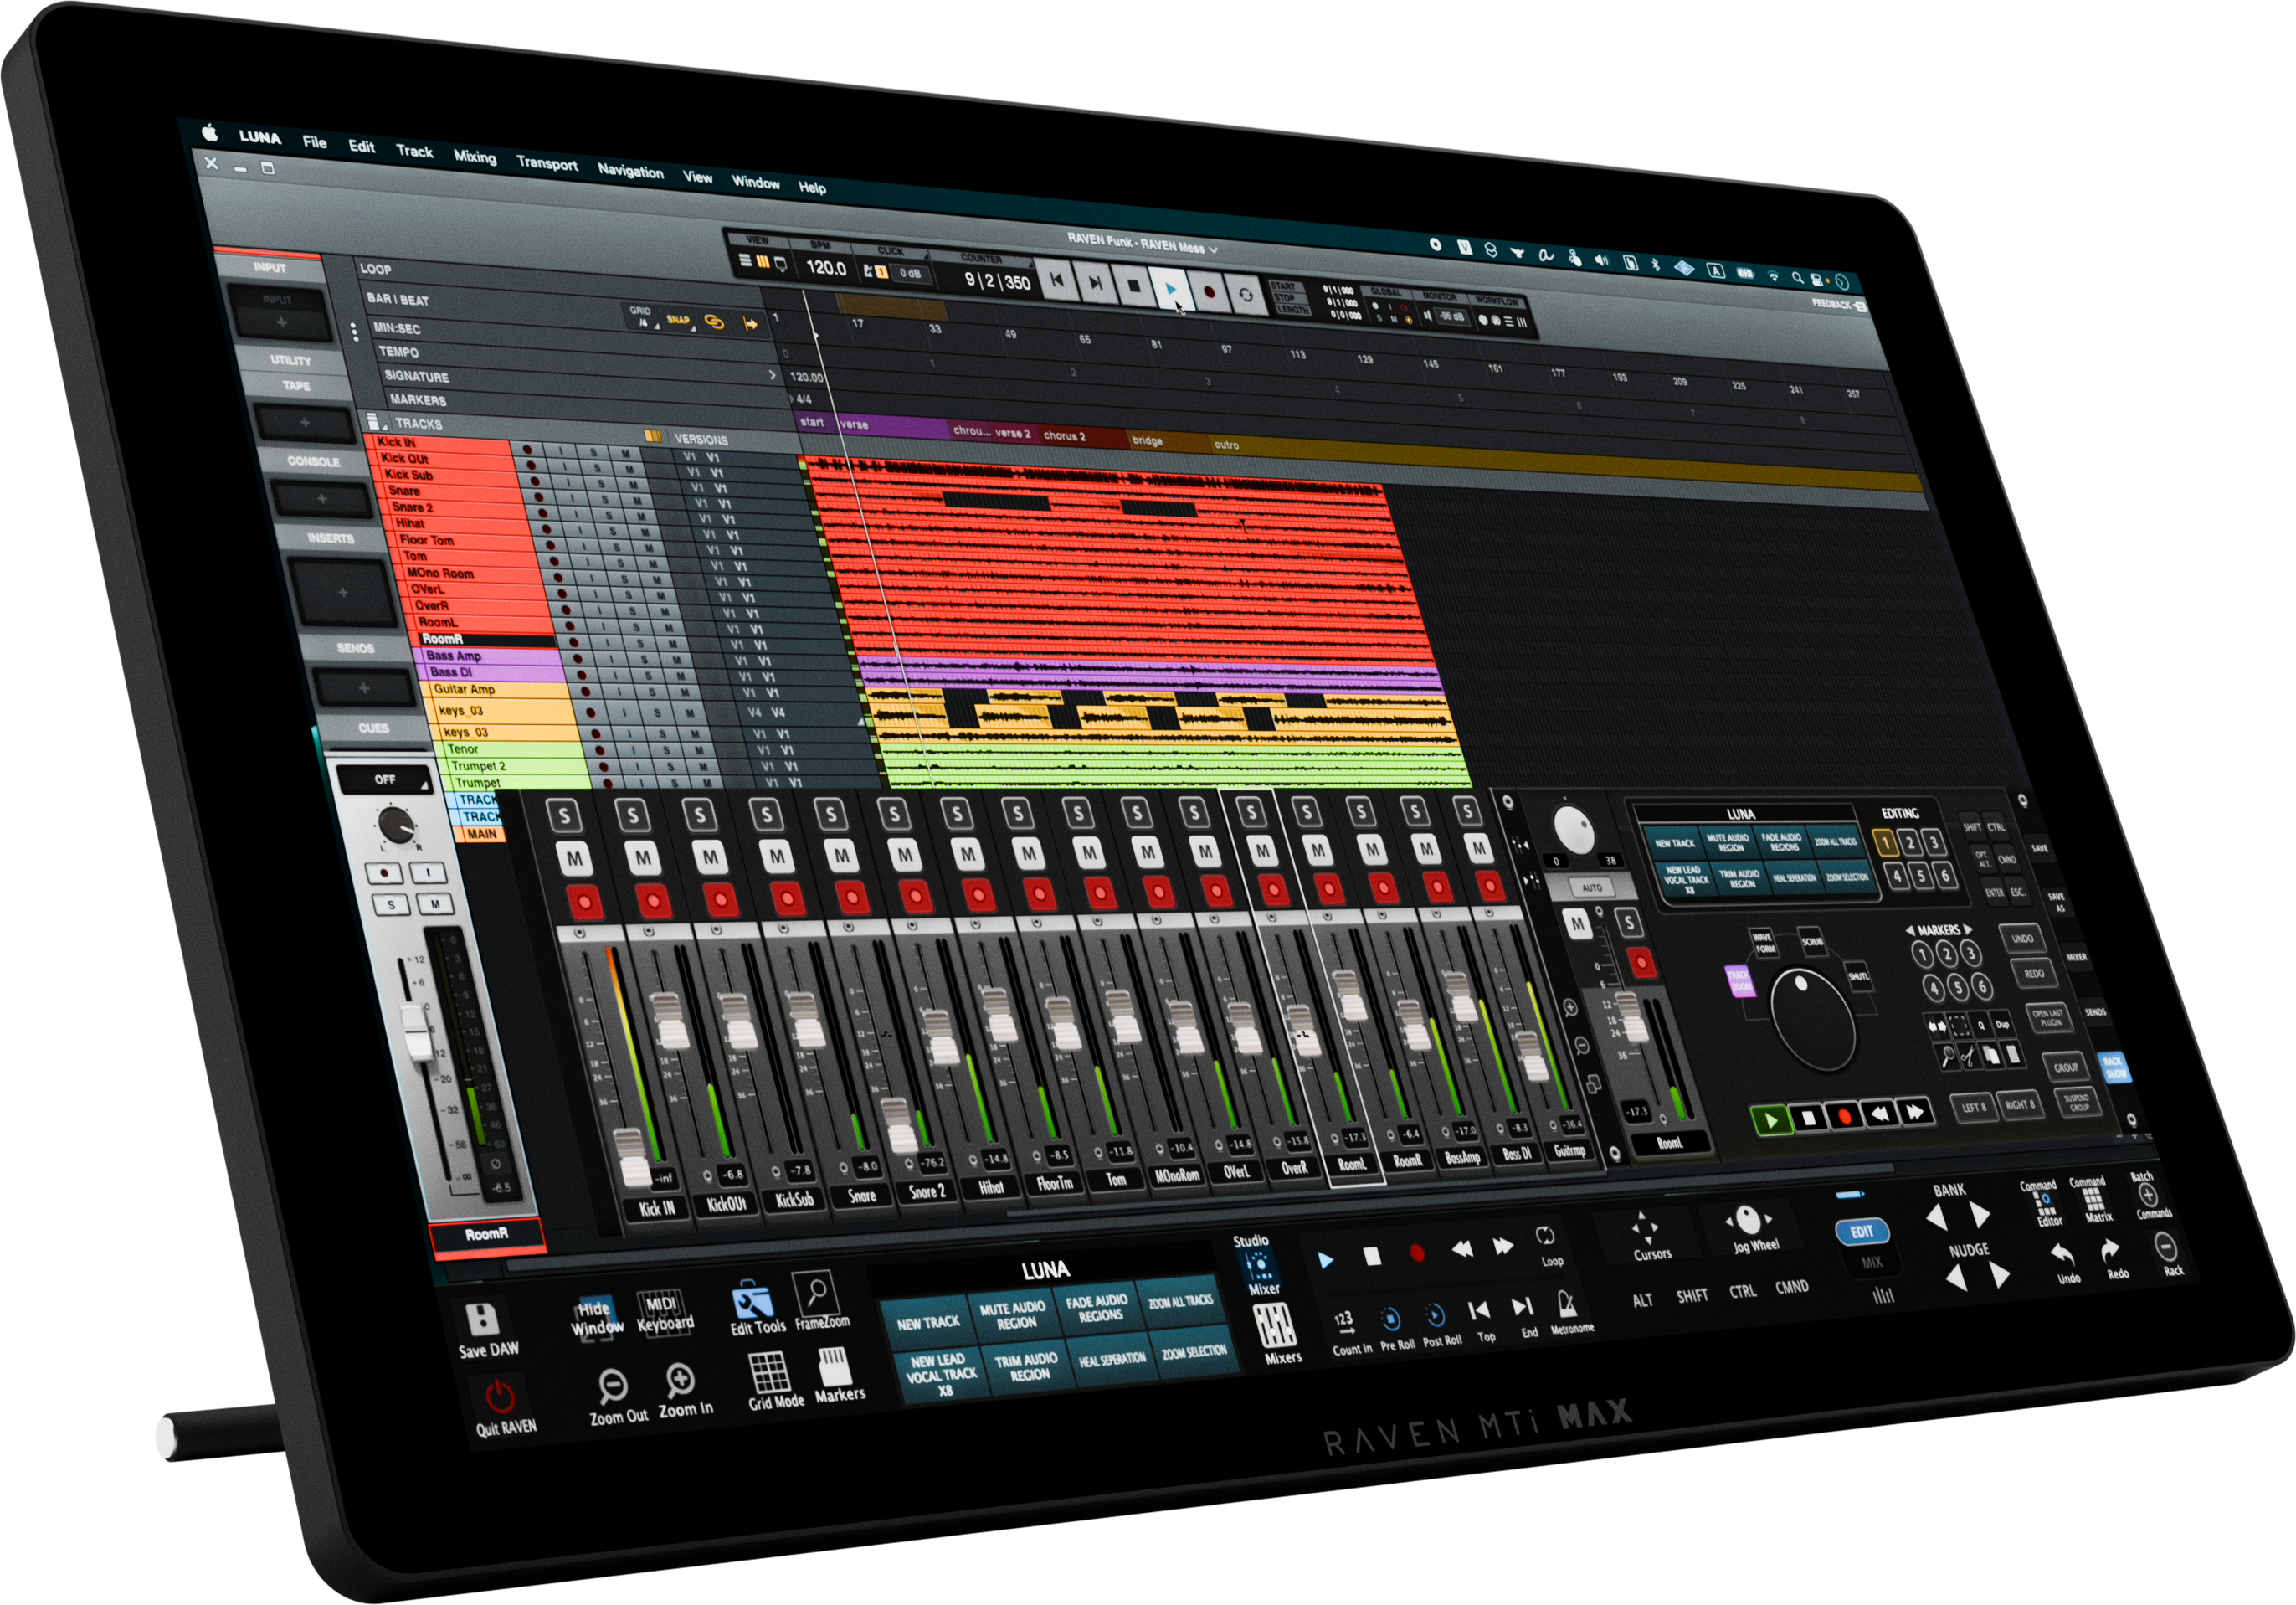Expand the SIGNATURE row chevron
Viewport: 2296px width, 1605px height.
point(772,375)
